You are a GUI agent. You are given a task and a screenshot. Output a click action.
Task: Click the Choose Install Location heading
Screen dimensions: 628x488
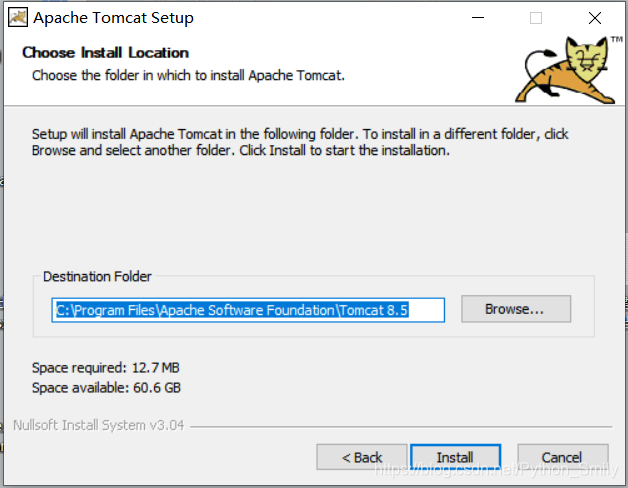[x=106, y=52]
